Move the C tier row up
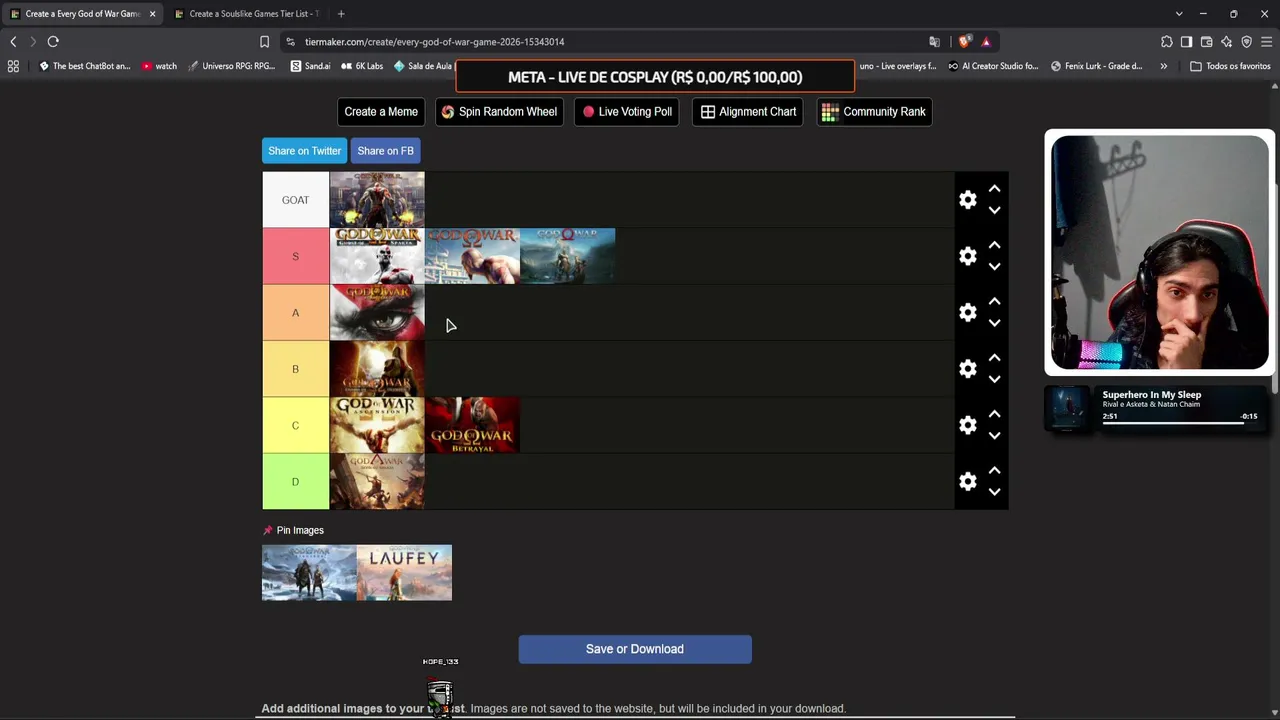The image size is (1280, 720). coord(994,414)
